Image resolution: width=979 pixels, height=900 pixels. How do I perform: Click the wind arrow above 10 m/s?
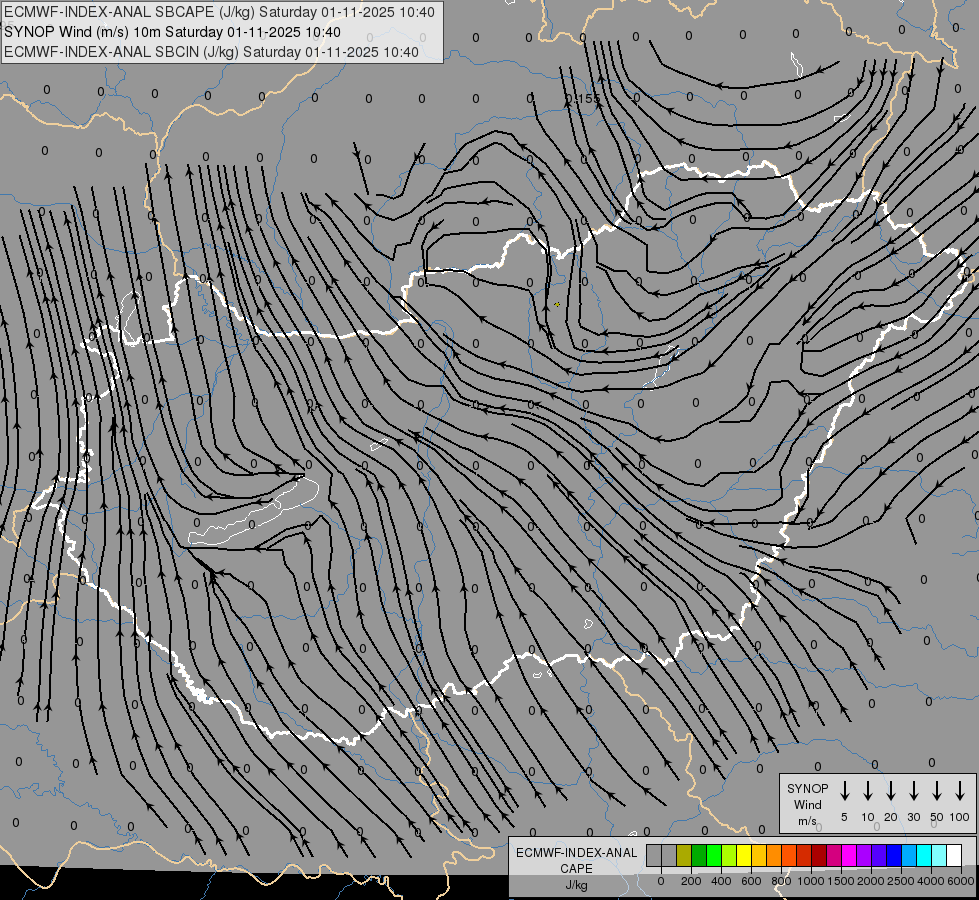tap(867, 790)
